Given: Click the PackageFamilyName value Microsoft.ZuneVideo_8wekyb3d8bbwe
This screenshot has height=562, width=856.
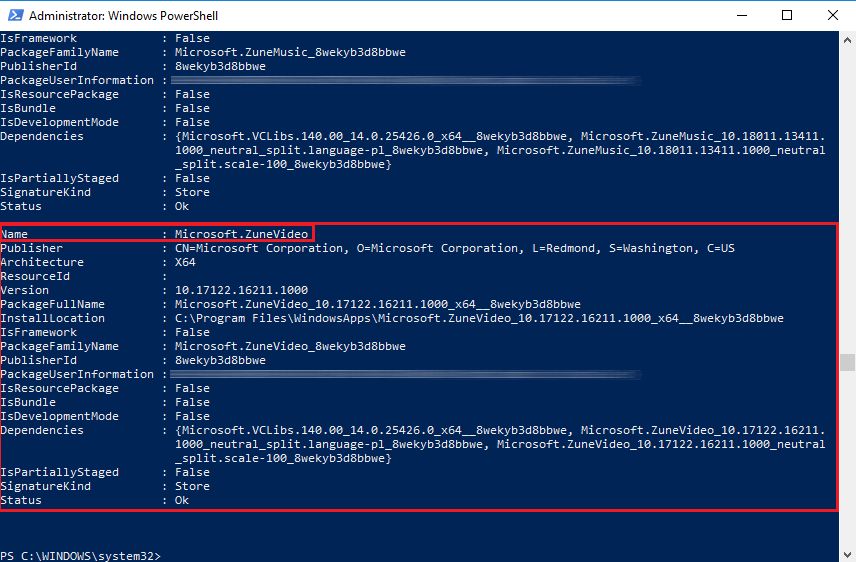Looking at the screenshot, I should pos(290,346).
